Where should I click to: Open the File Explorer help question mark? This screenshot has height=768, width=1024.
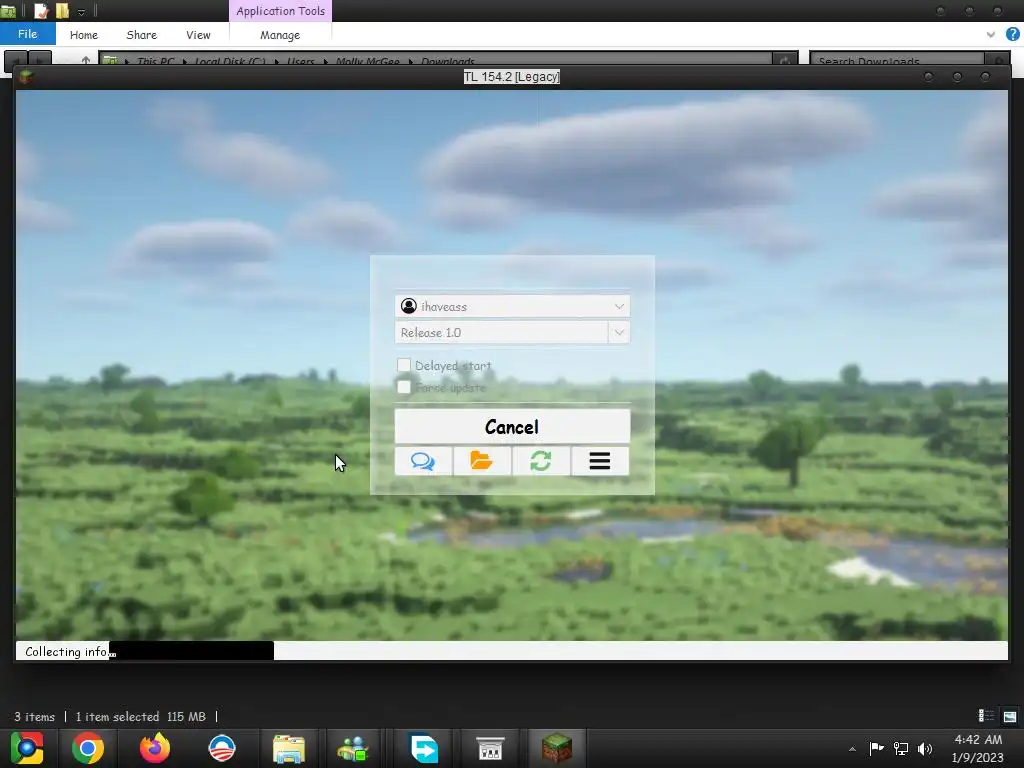pos(1012,35)
